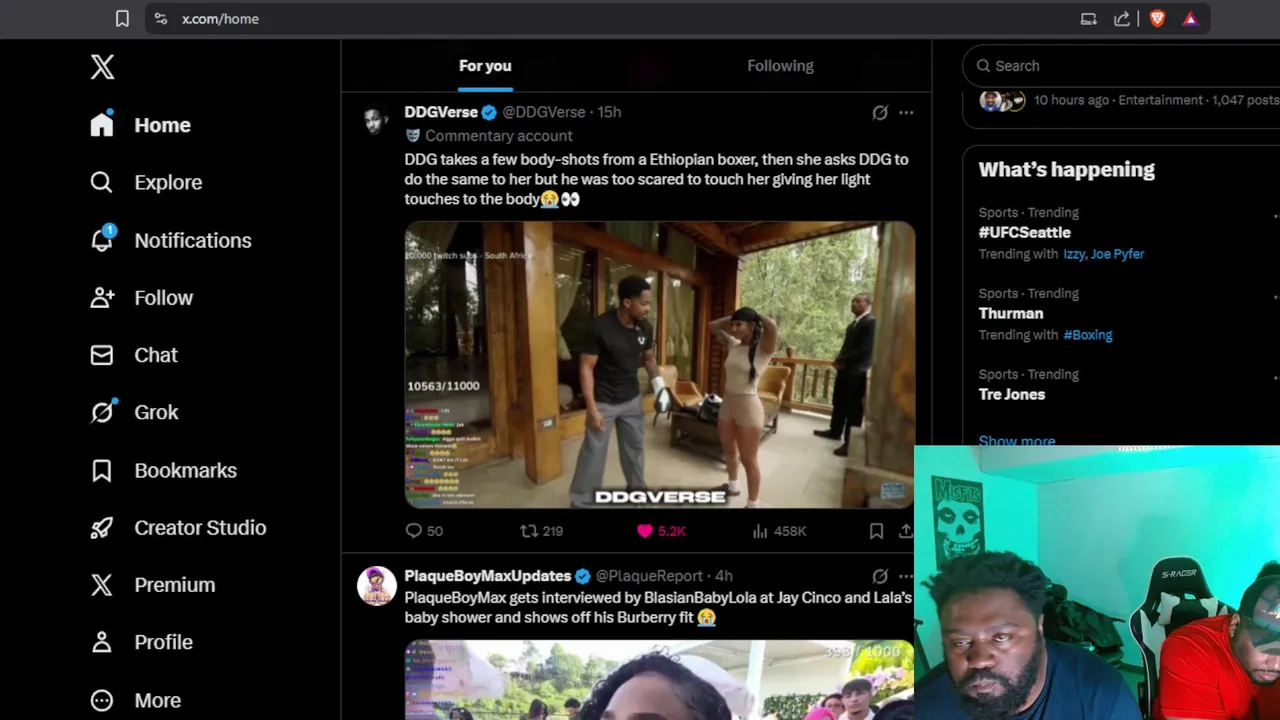Click the Joe Pyfer trending link
This screenshot has width=1280, height=720.
coord(1118,254)
